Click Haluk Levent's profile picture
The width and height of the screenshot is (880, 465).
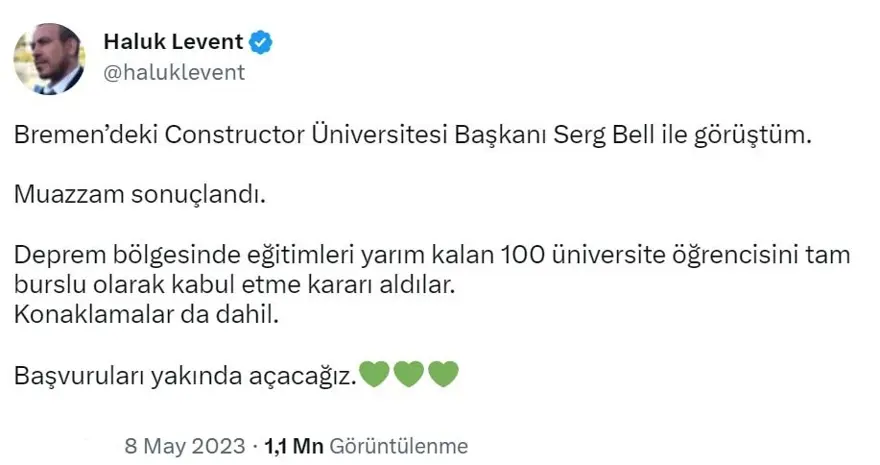point(49,59)
